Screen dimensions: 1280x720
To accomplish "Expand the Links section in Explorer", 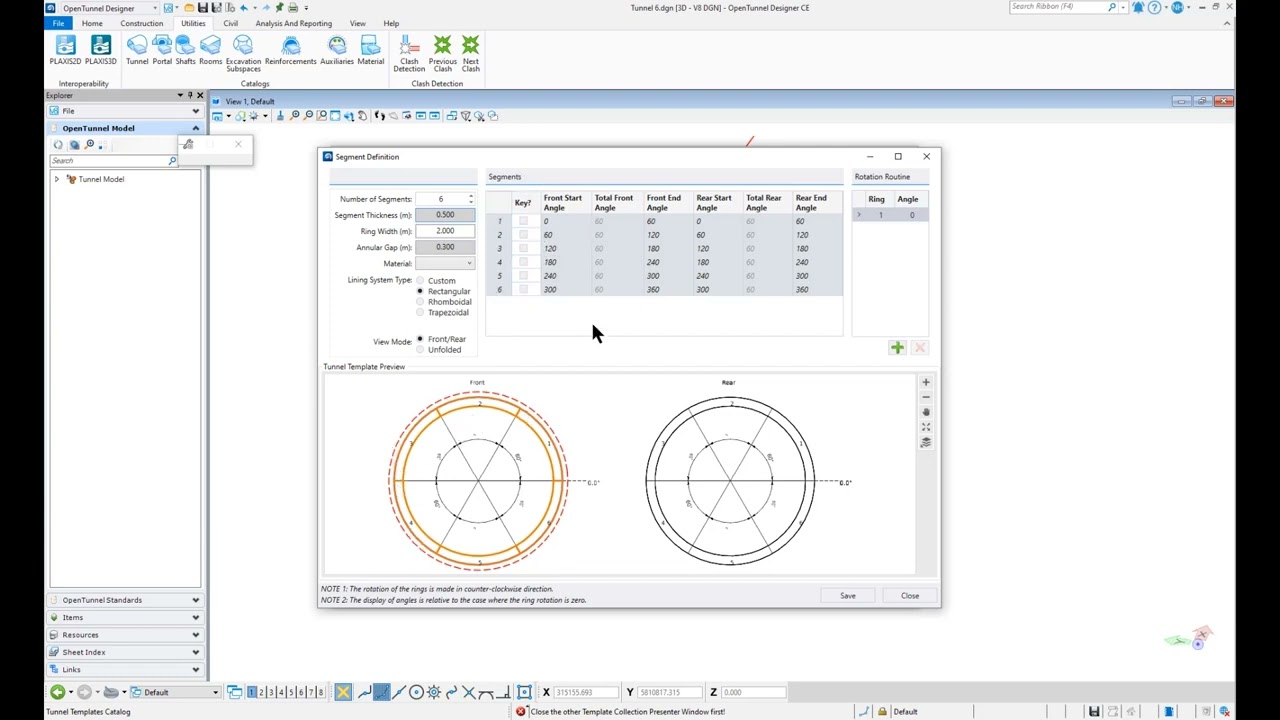I will (125, 669).
